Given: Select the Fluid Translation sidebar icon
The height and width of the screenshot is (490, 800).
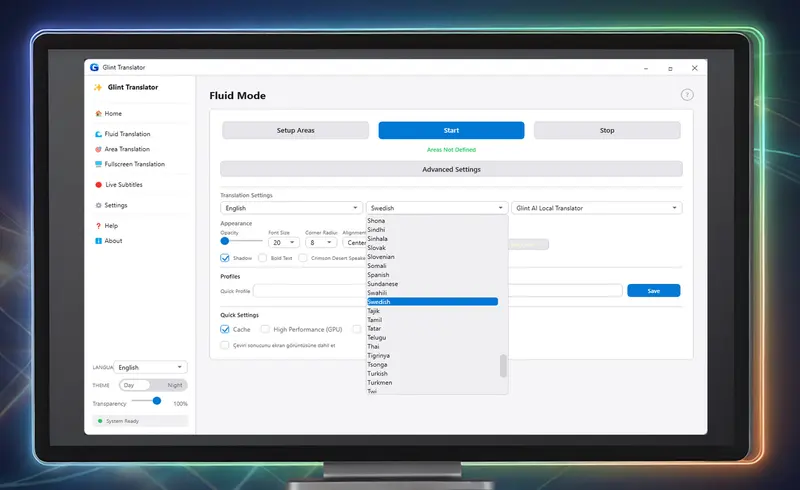Looking at the screenshot, I should click(98, 134).
